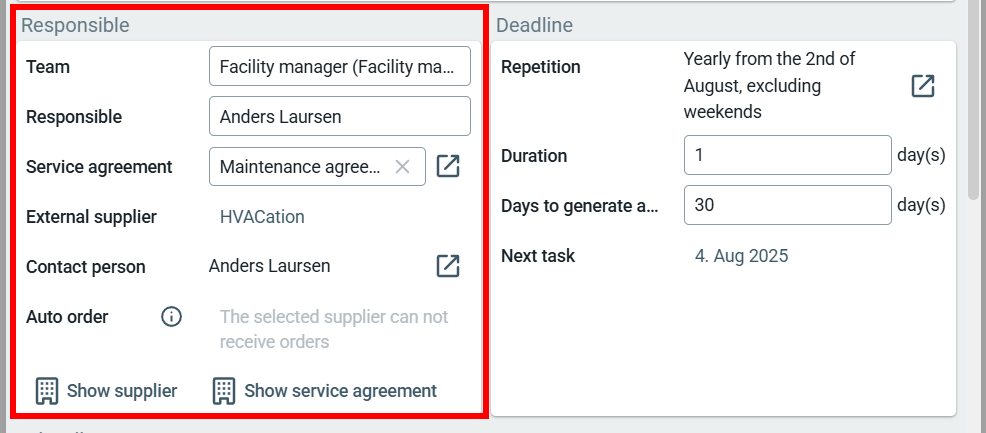Click the building icon beside Show service agreement
This screenshot has width=986, height=433.
[224, 391]
